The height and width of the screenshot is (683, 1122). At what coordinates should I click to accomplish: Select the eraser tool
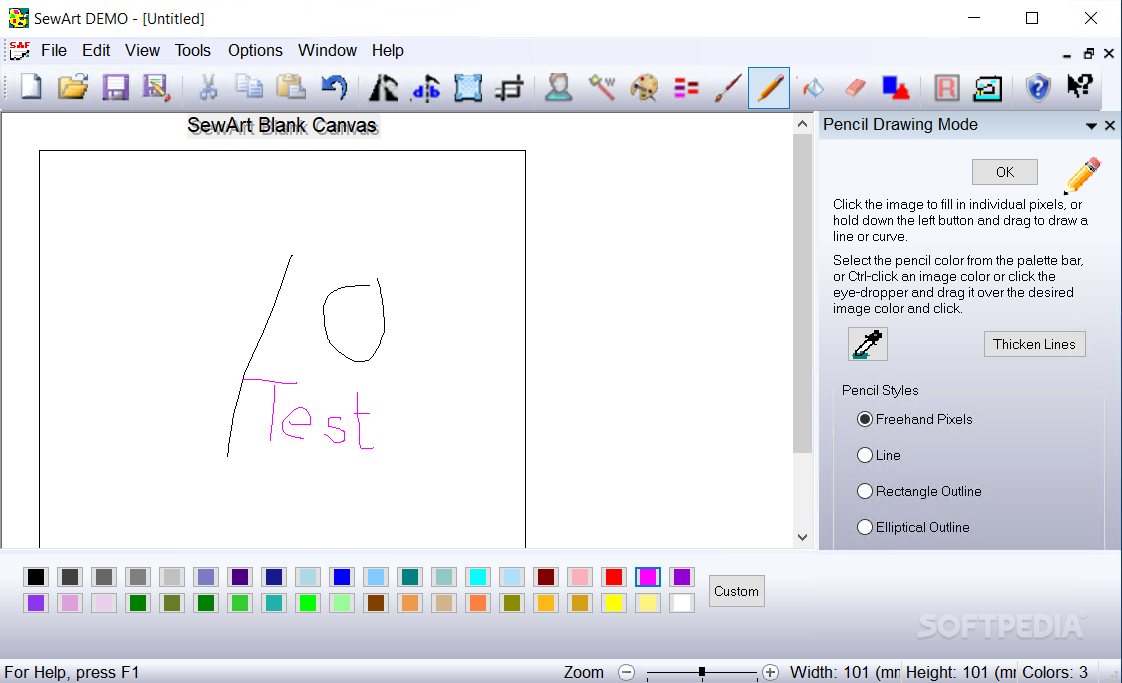click(855, 87)
